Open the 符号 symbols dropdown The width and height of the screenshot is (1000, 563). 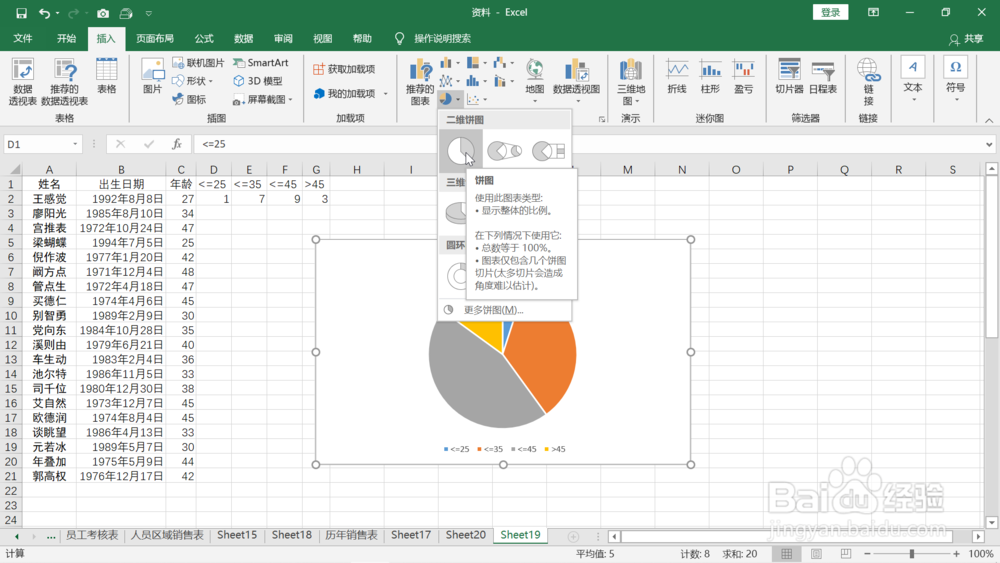click(x=955, y=100)
